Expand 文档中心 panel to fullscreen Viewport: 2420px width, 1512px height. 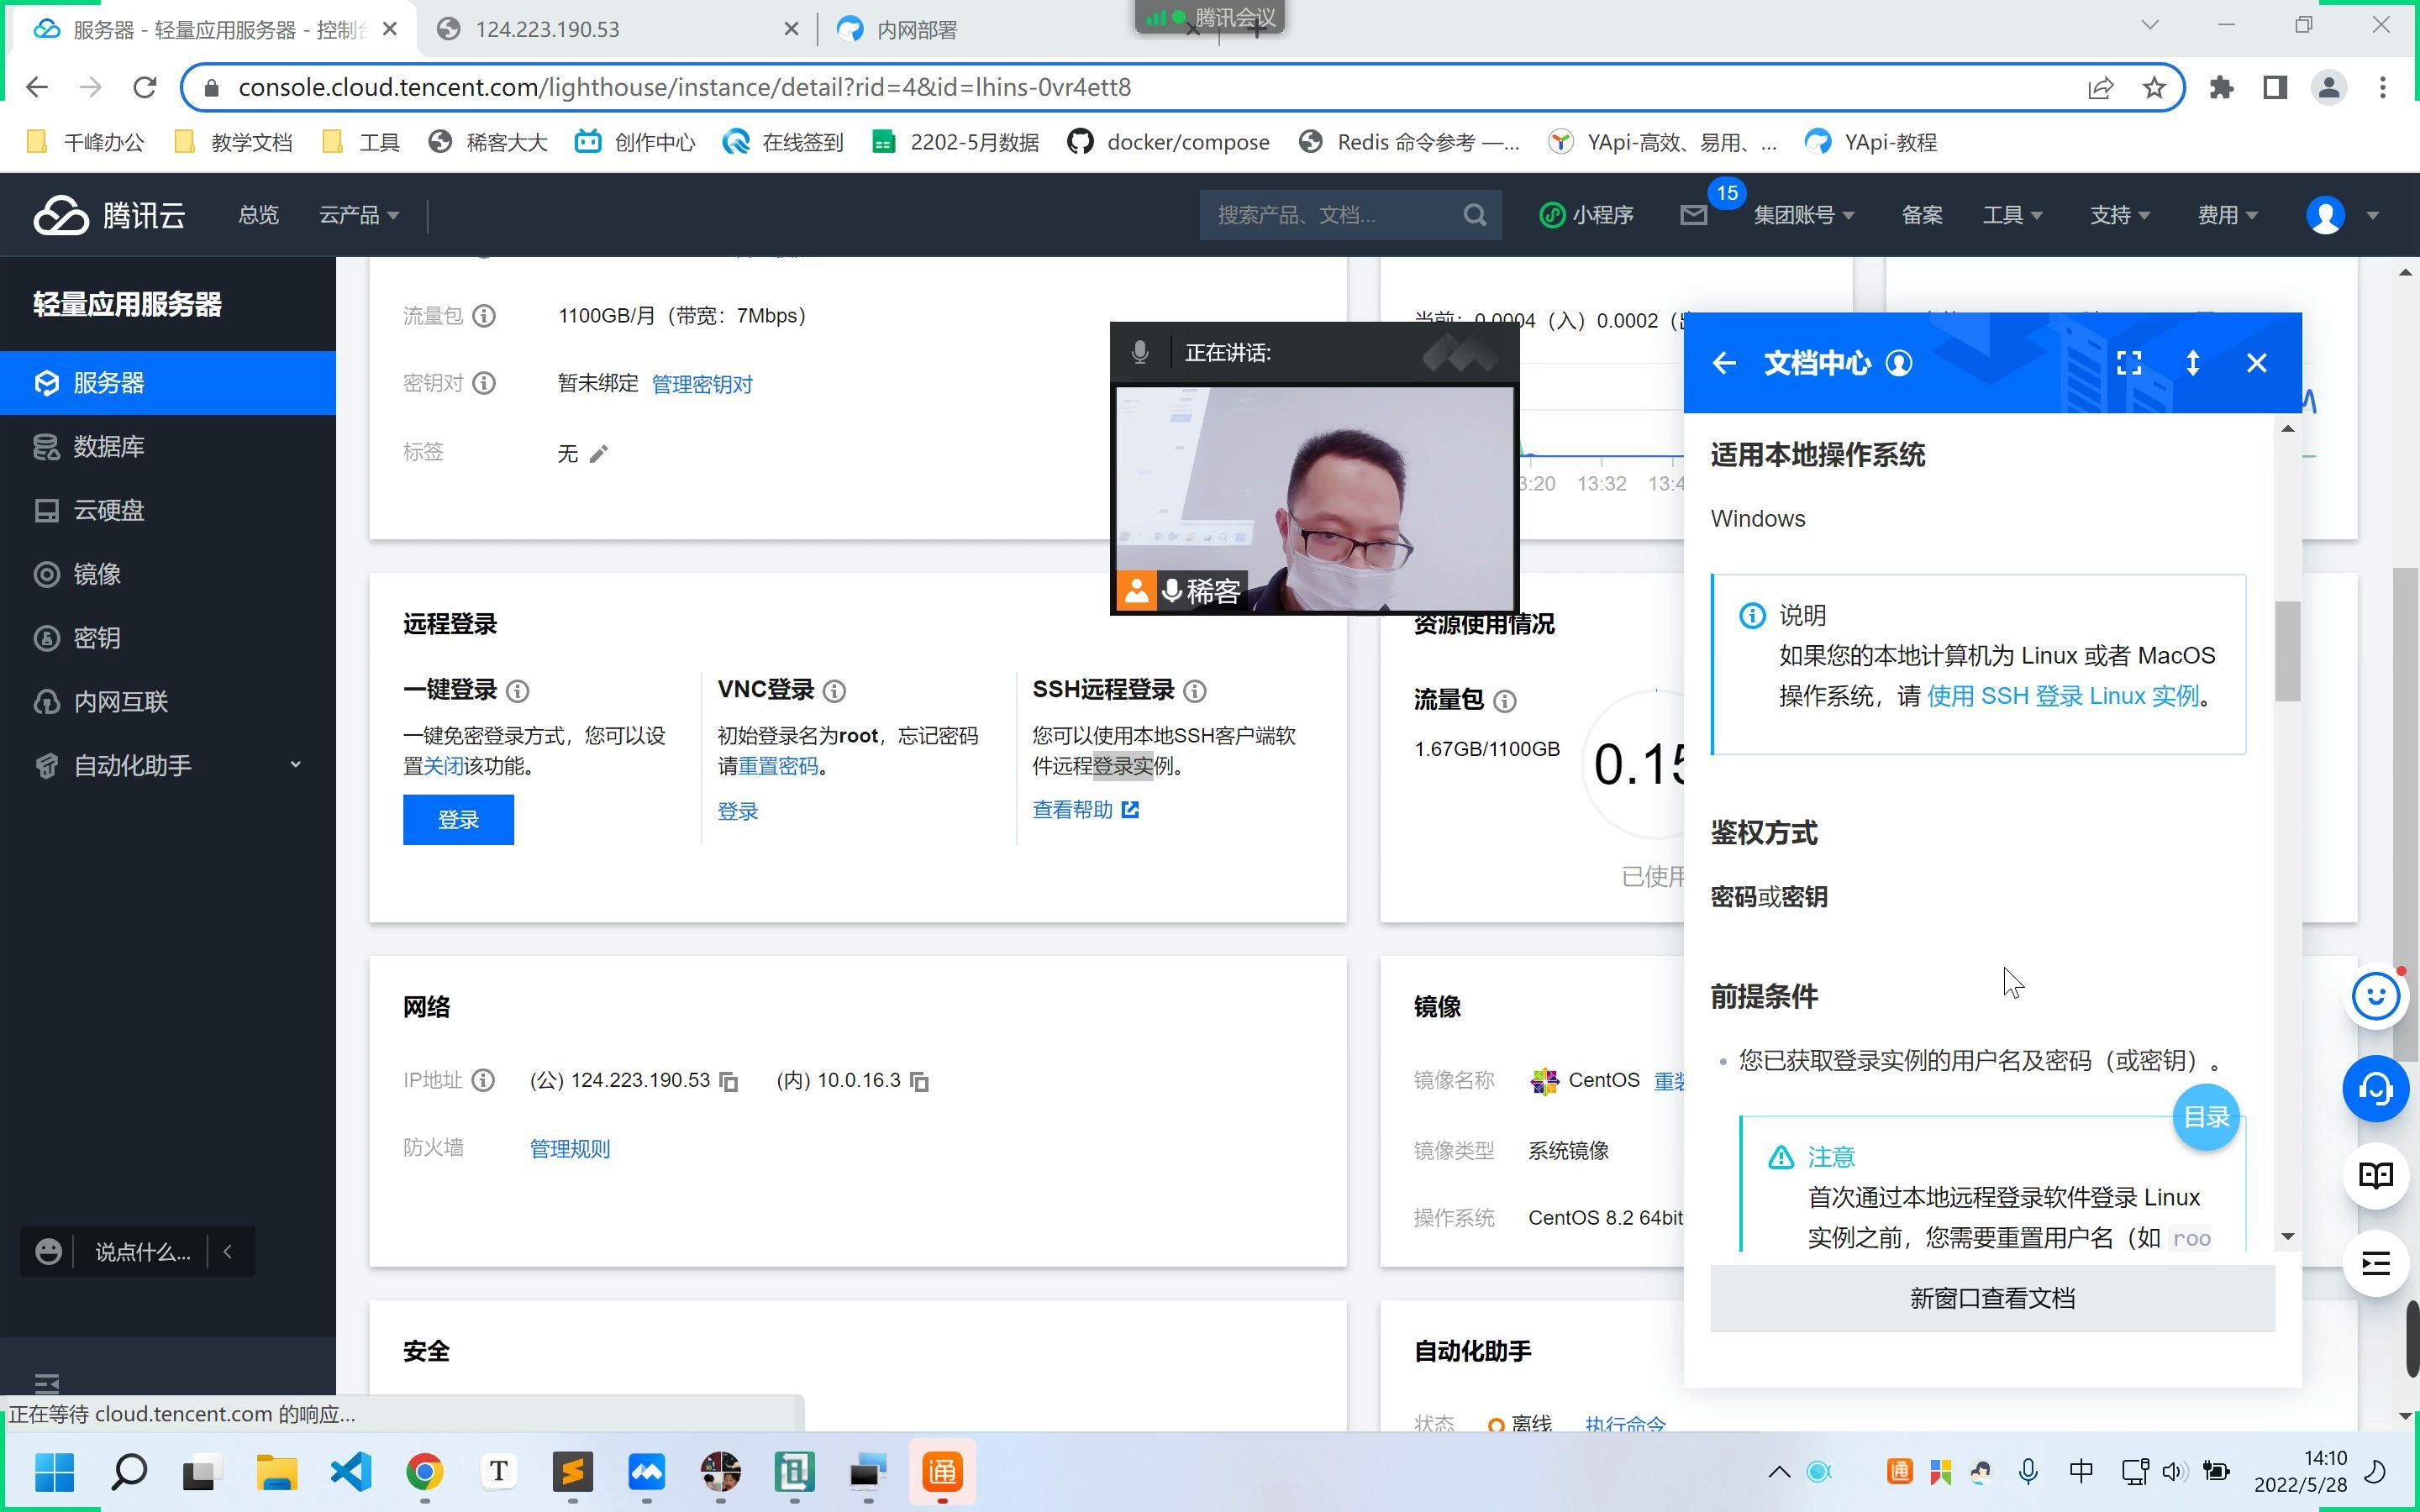tap(2129, 363)
